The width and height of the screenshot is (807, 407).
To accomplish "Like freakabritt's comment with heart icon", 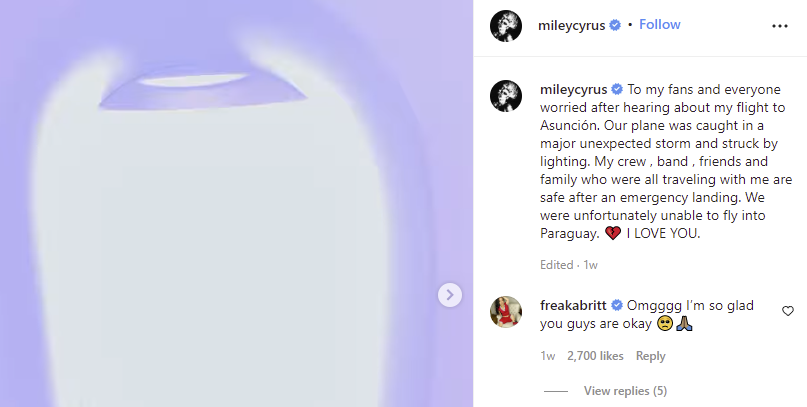I will (x=787, y=311).
